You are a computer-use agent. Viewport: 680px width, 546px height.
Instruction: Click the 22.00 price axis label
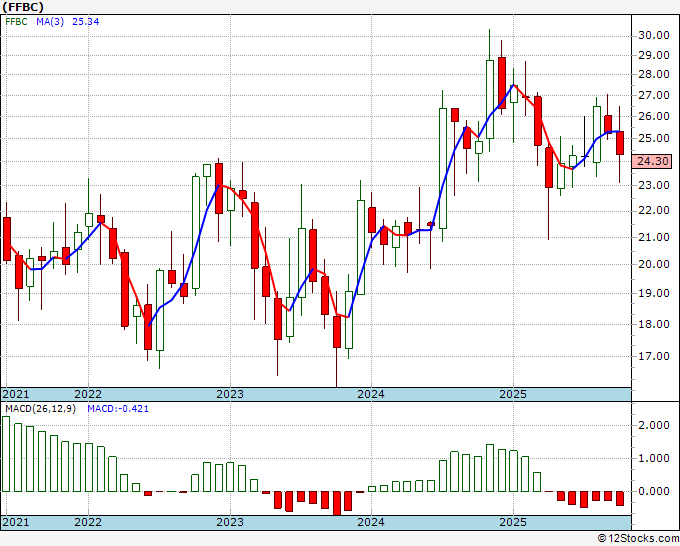[654, 210]
